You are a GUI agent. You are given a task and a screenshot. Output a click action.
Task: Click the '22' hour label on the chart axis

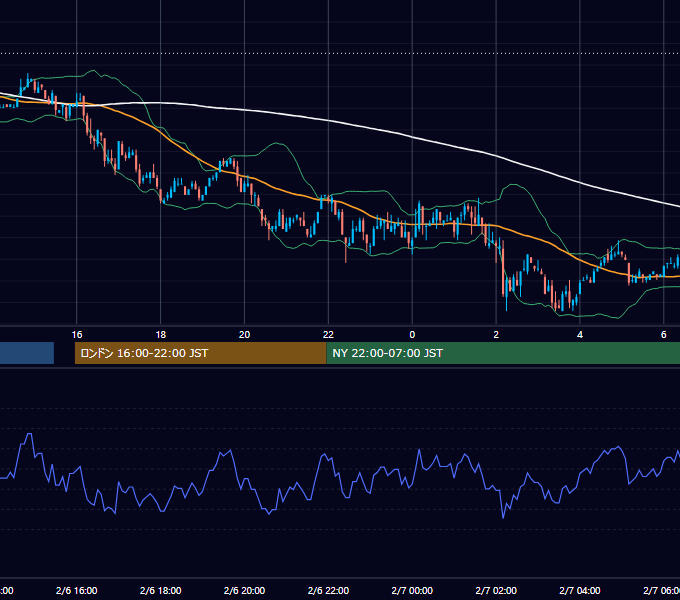pyautogui.click(x=328, y=335)
